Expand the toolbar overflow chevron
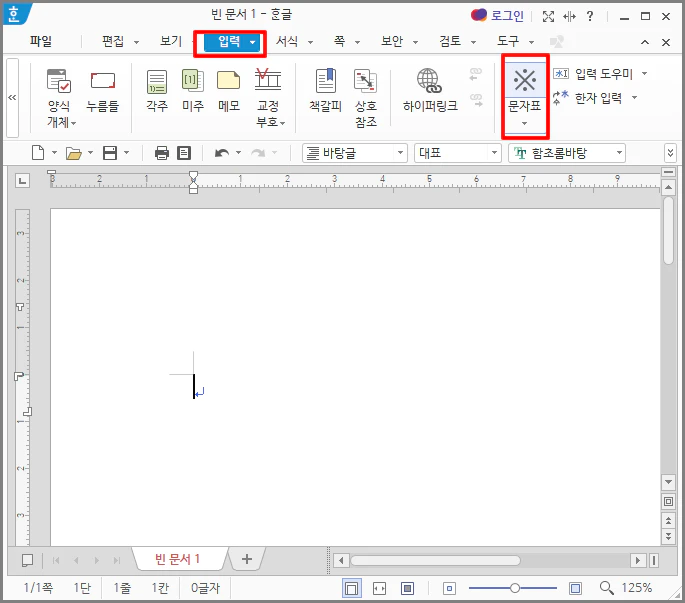Screen dimensions: 685x603 tap(670, 153)
